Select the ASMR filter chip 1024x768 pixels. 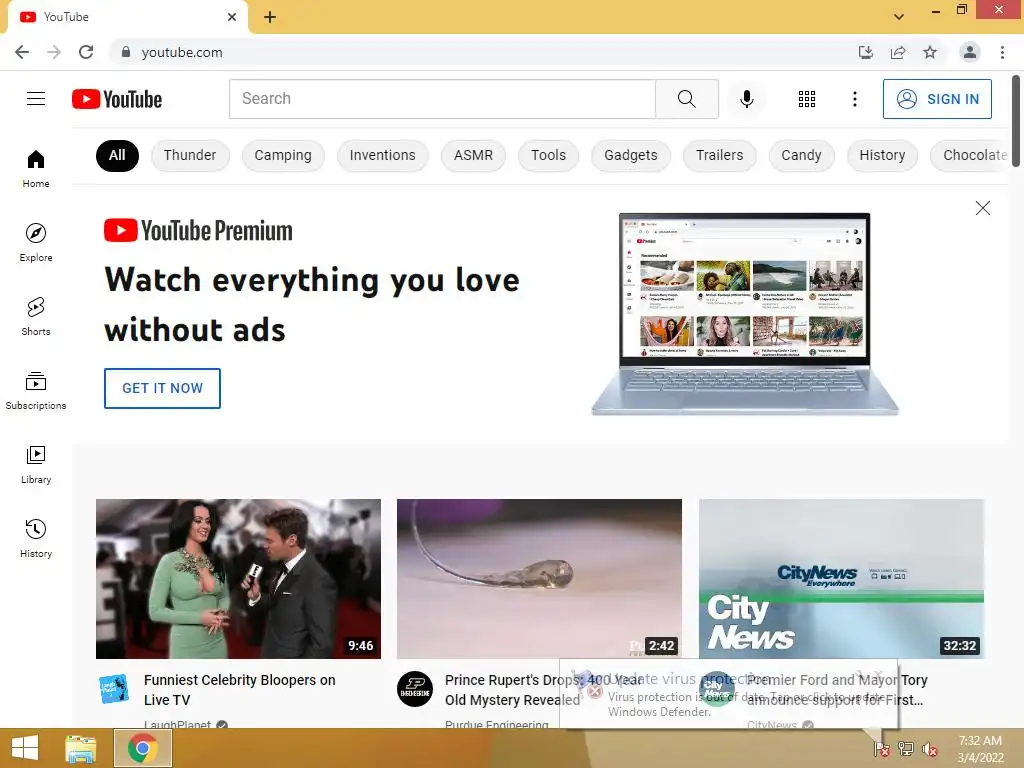[x=473, y=155]
